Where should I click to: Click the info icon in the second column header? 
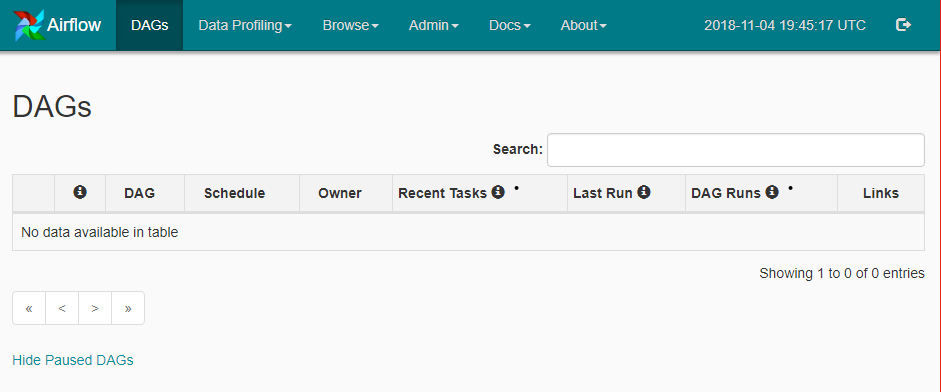[x=80, y=192]
